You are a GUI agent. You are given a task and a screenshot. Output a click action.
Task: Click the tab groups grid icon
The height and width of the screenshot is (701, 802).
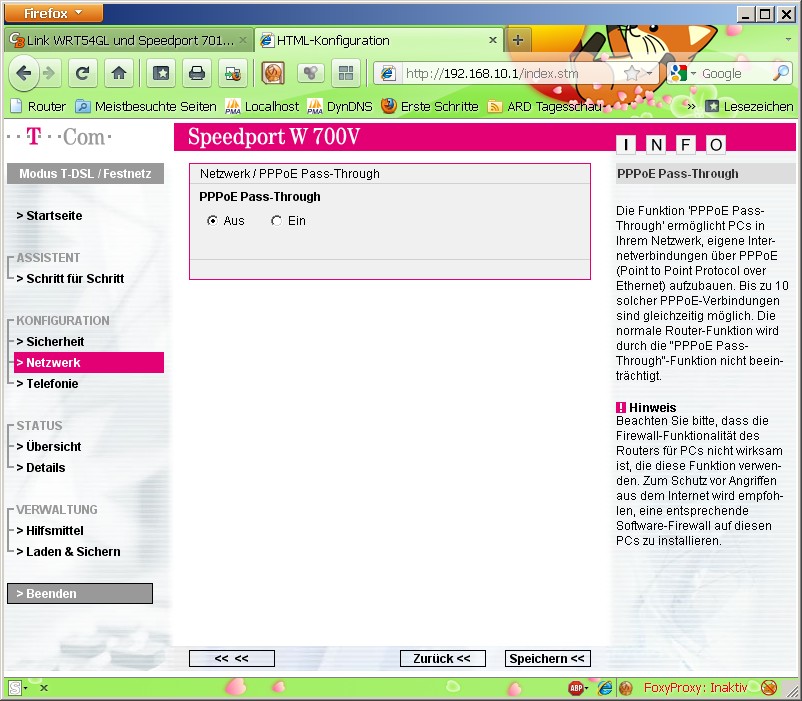[346, 74]
